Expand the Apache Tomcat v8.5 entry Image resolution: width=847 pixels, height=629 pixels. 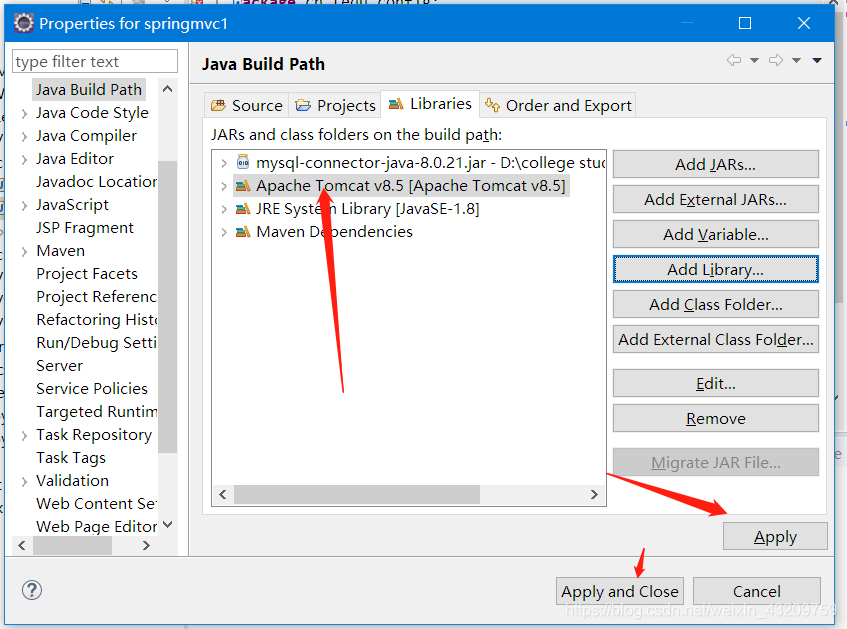click(x=224, y=186)
